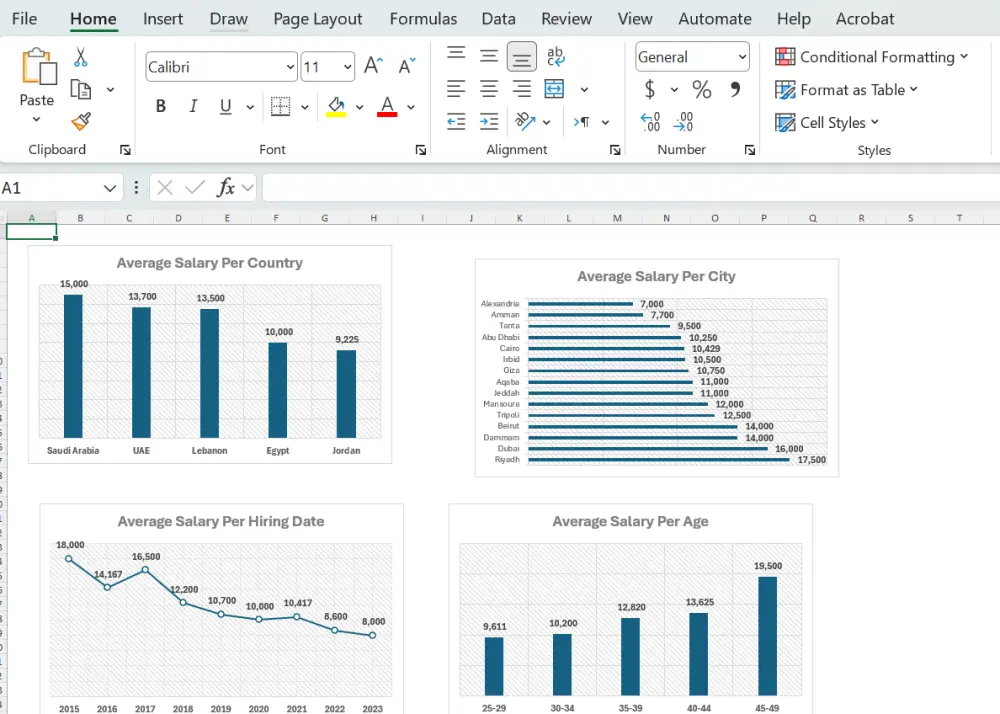Image resolution: width=1000 pixels, height=714 pixels.
Task: Click the Merge & Center icon
Action: pyautogui.click(x=554, y=89)
